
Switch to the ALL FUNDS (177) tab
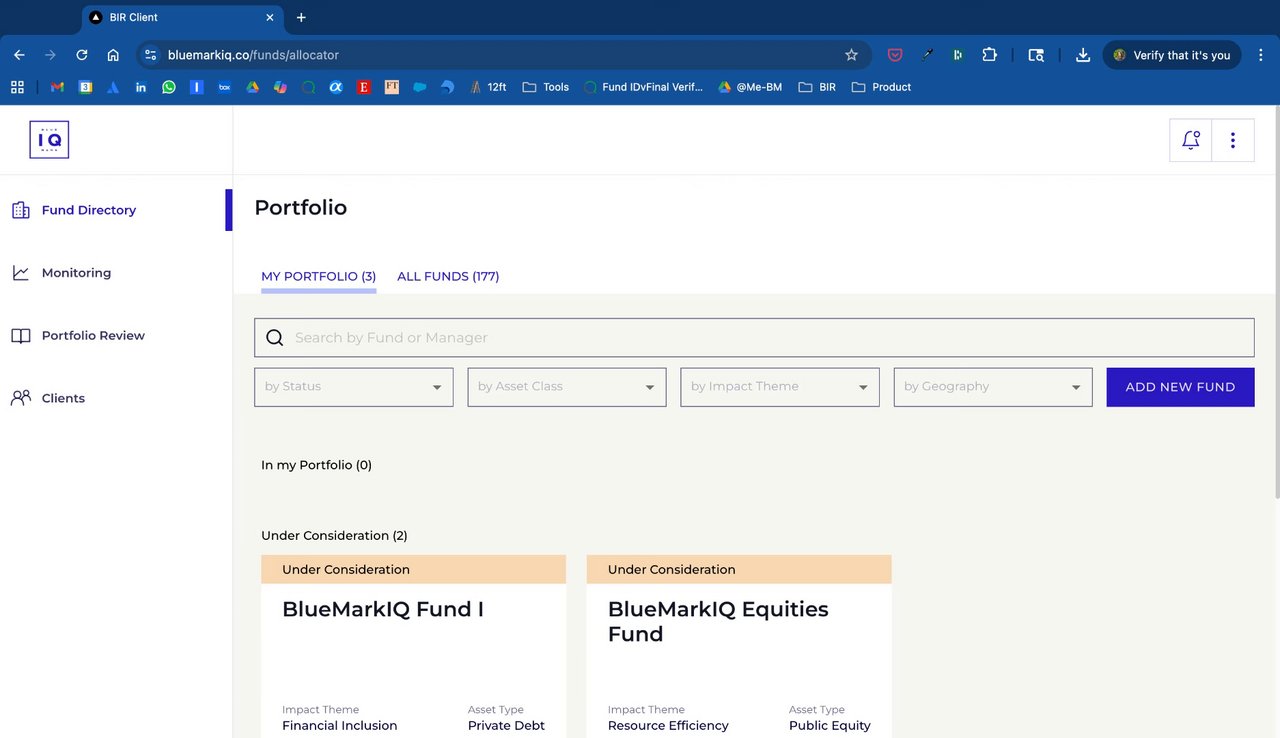point(448,276)
